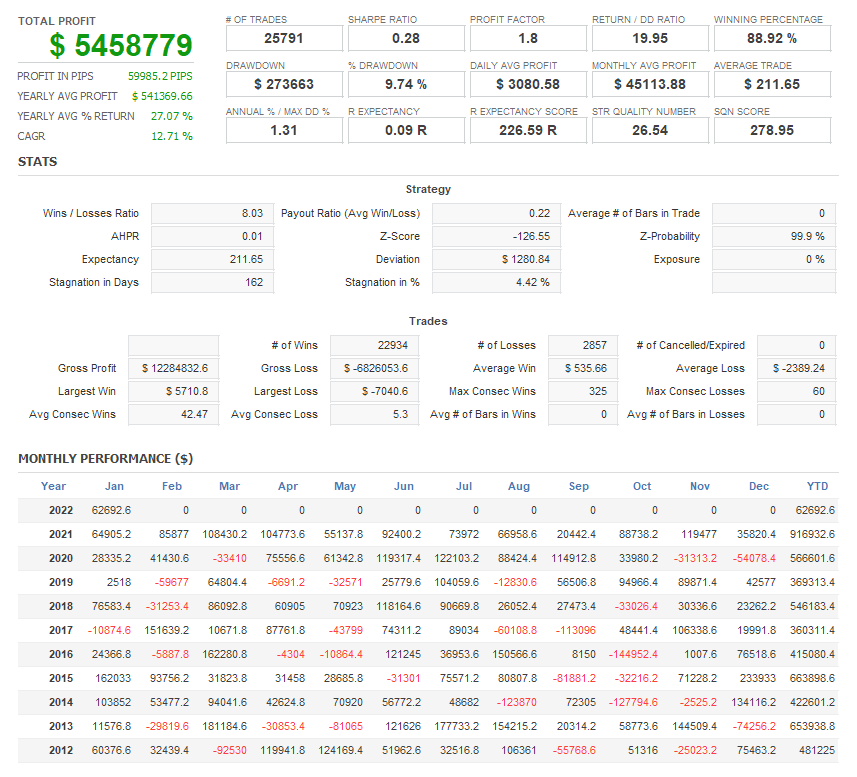Select Largest Loss field $ -7040.6
The image size is (857, 777).
[374, 391]
